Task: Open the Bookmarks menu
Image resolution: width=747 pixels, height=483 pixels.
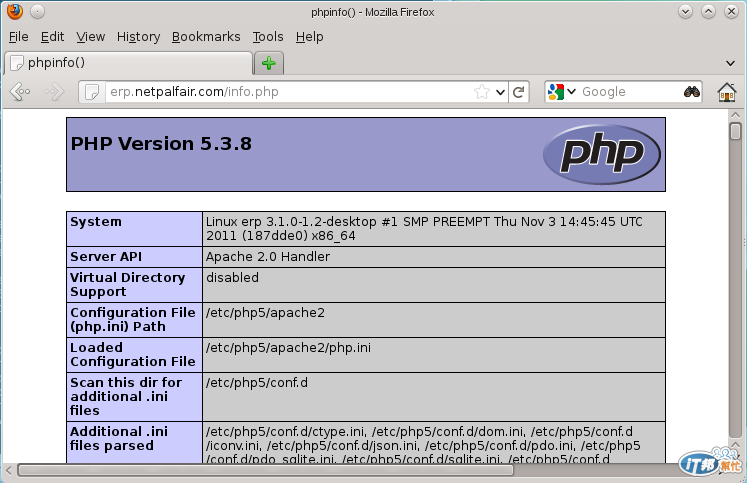Action: 206,37
